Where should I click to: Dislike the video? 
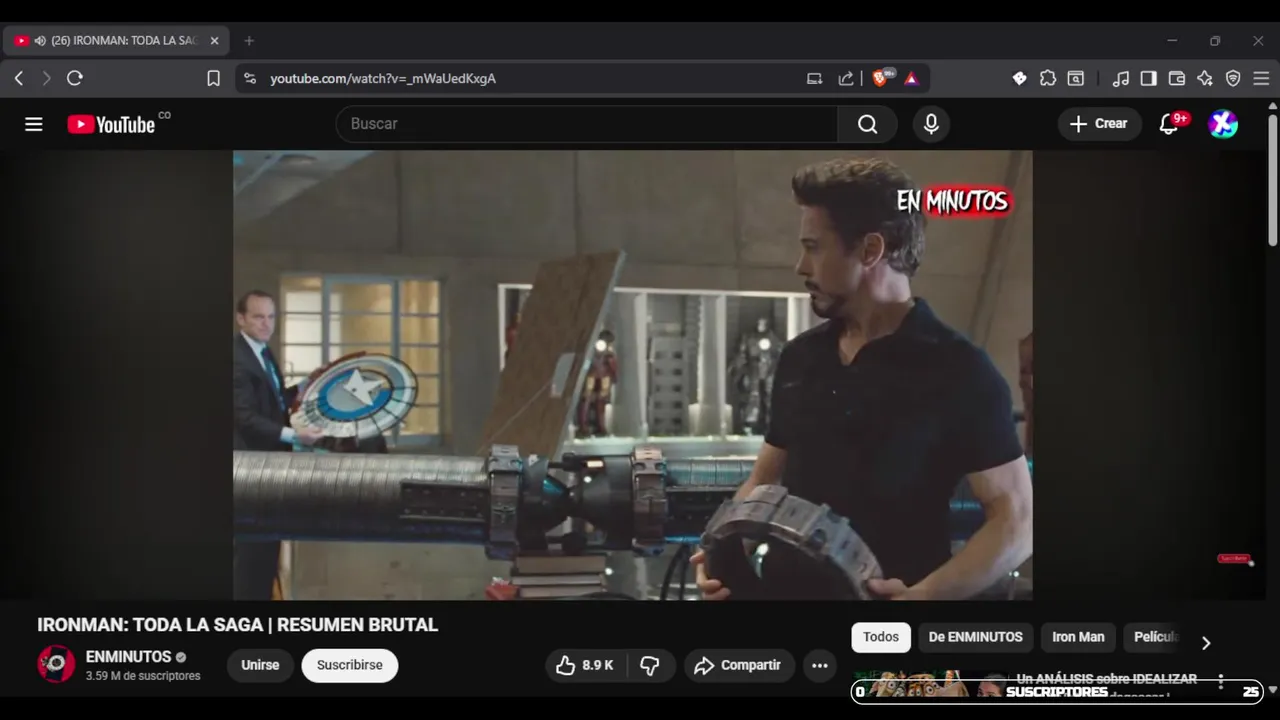point(650,665)
